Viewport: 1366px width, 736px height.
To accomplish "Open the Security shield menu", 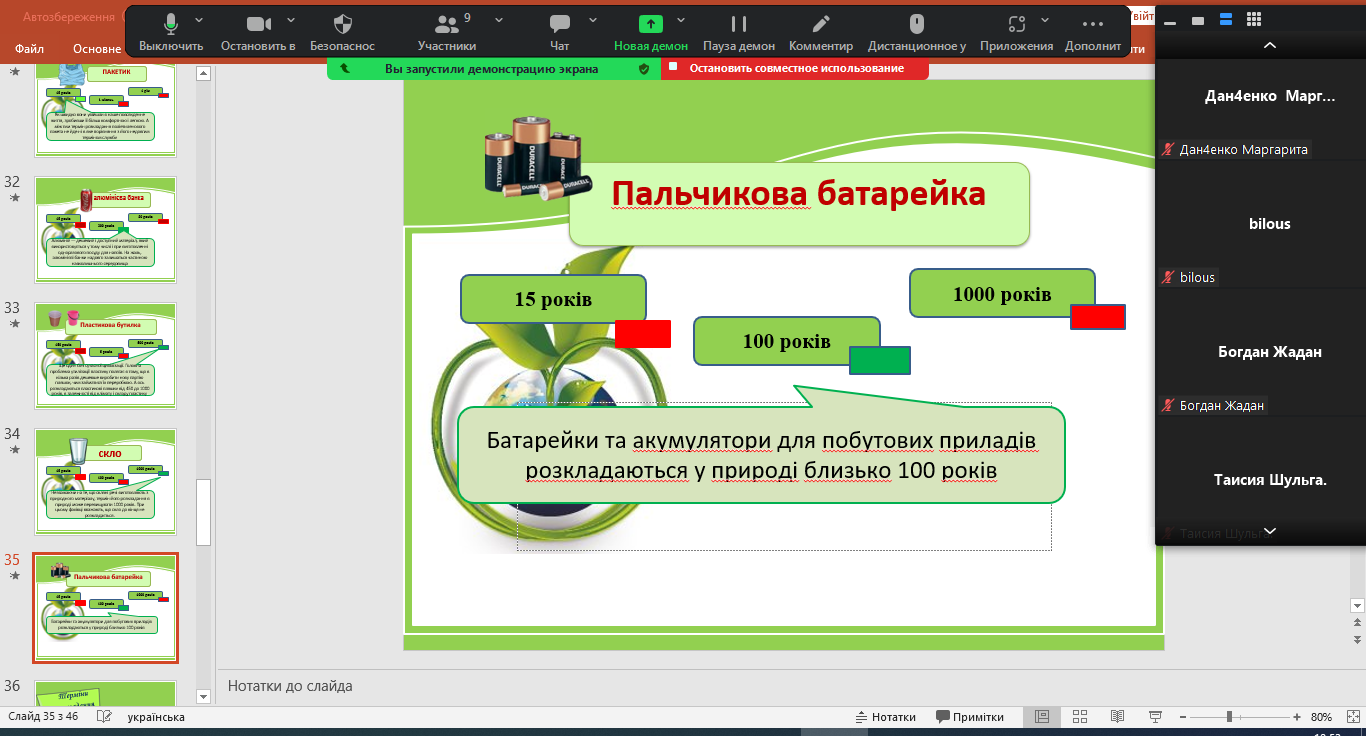I will click(x=342, y=24).
